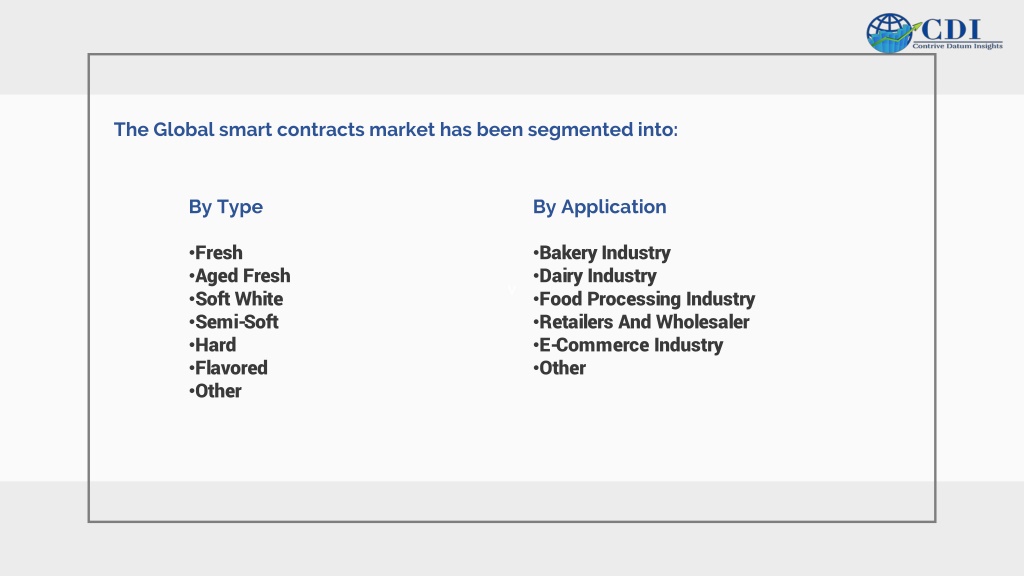Select the slide heading about smart contracts market

(396, 129)
